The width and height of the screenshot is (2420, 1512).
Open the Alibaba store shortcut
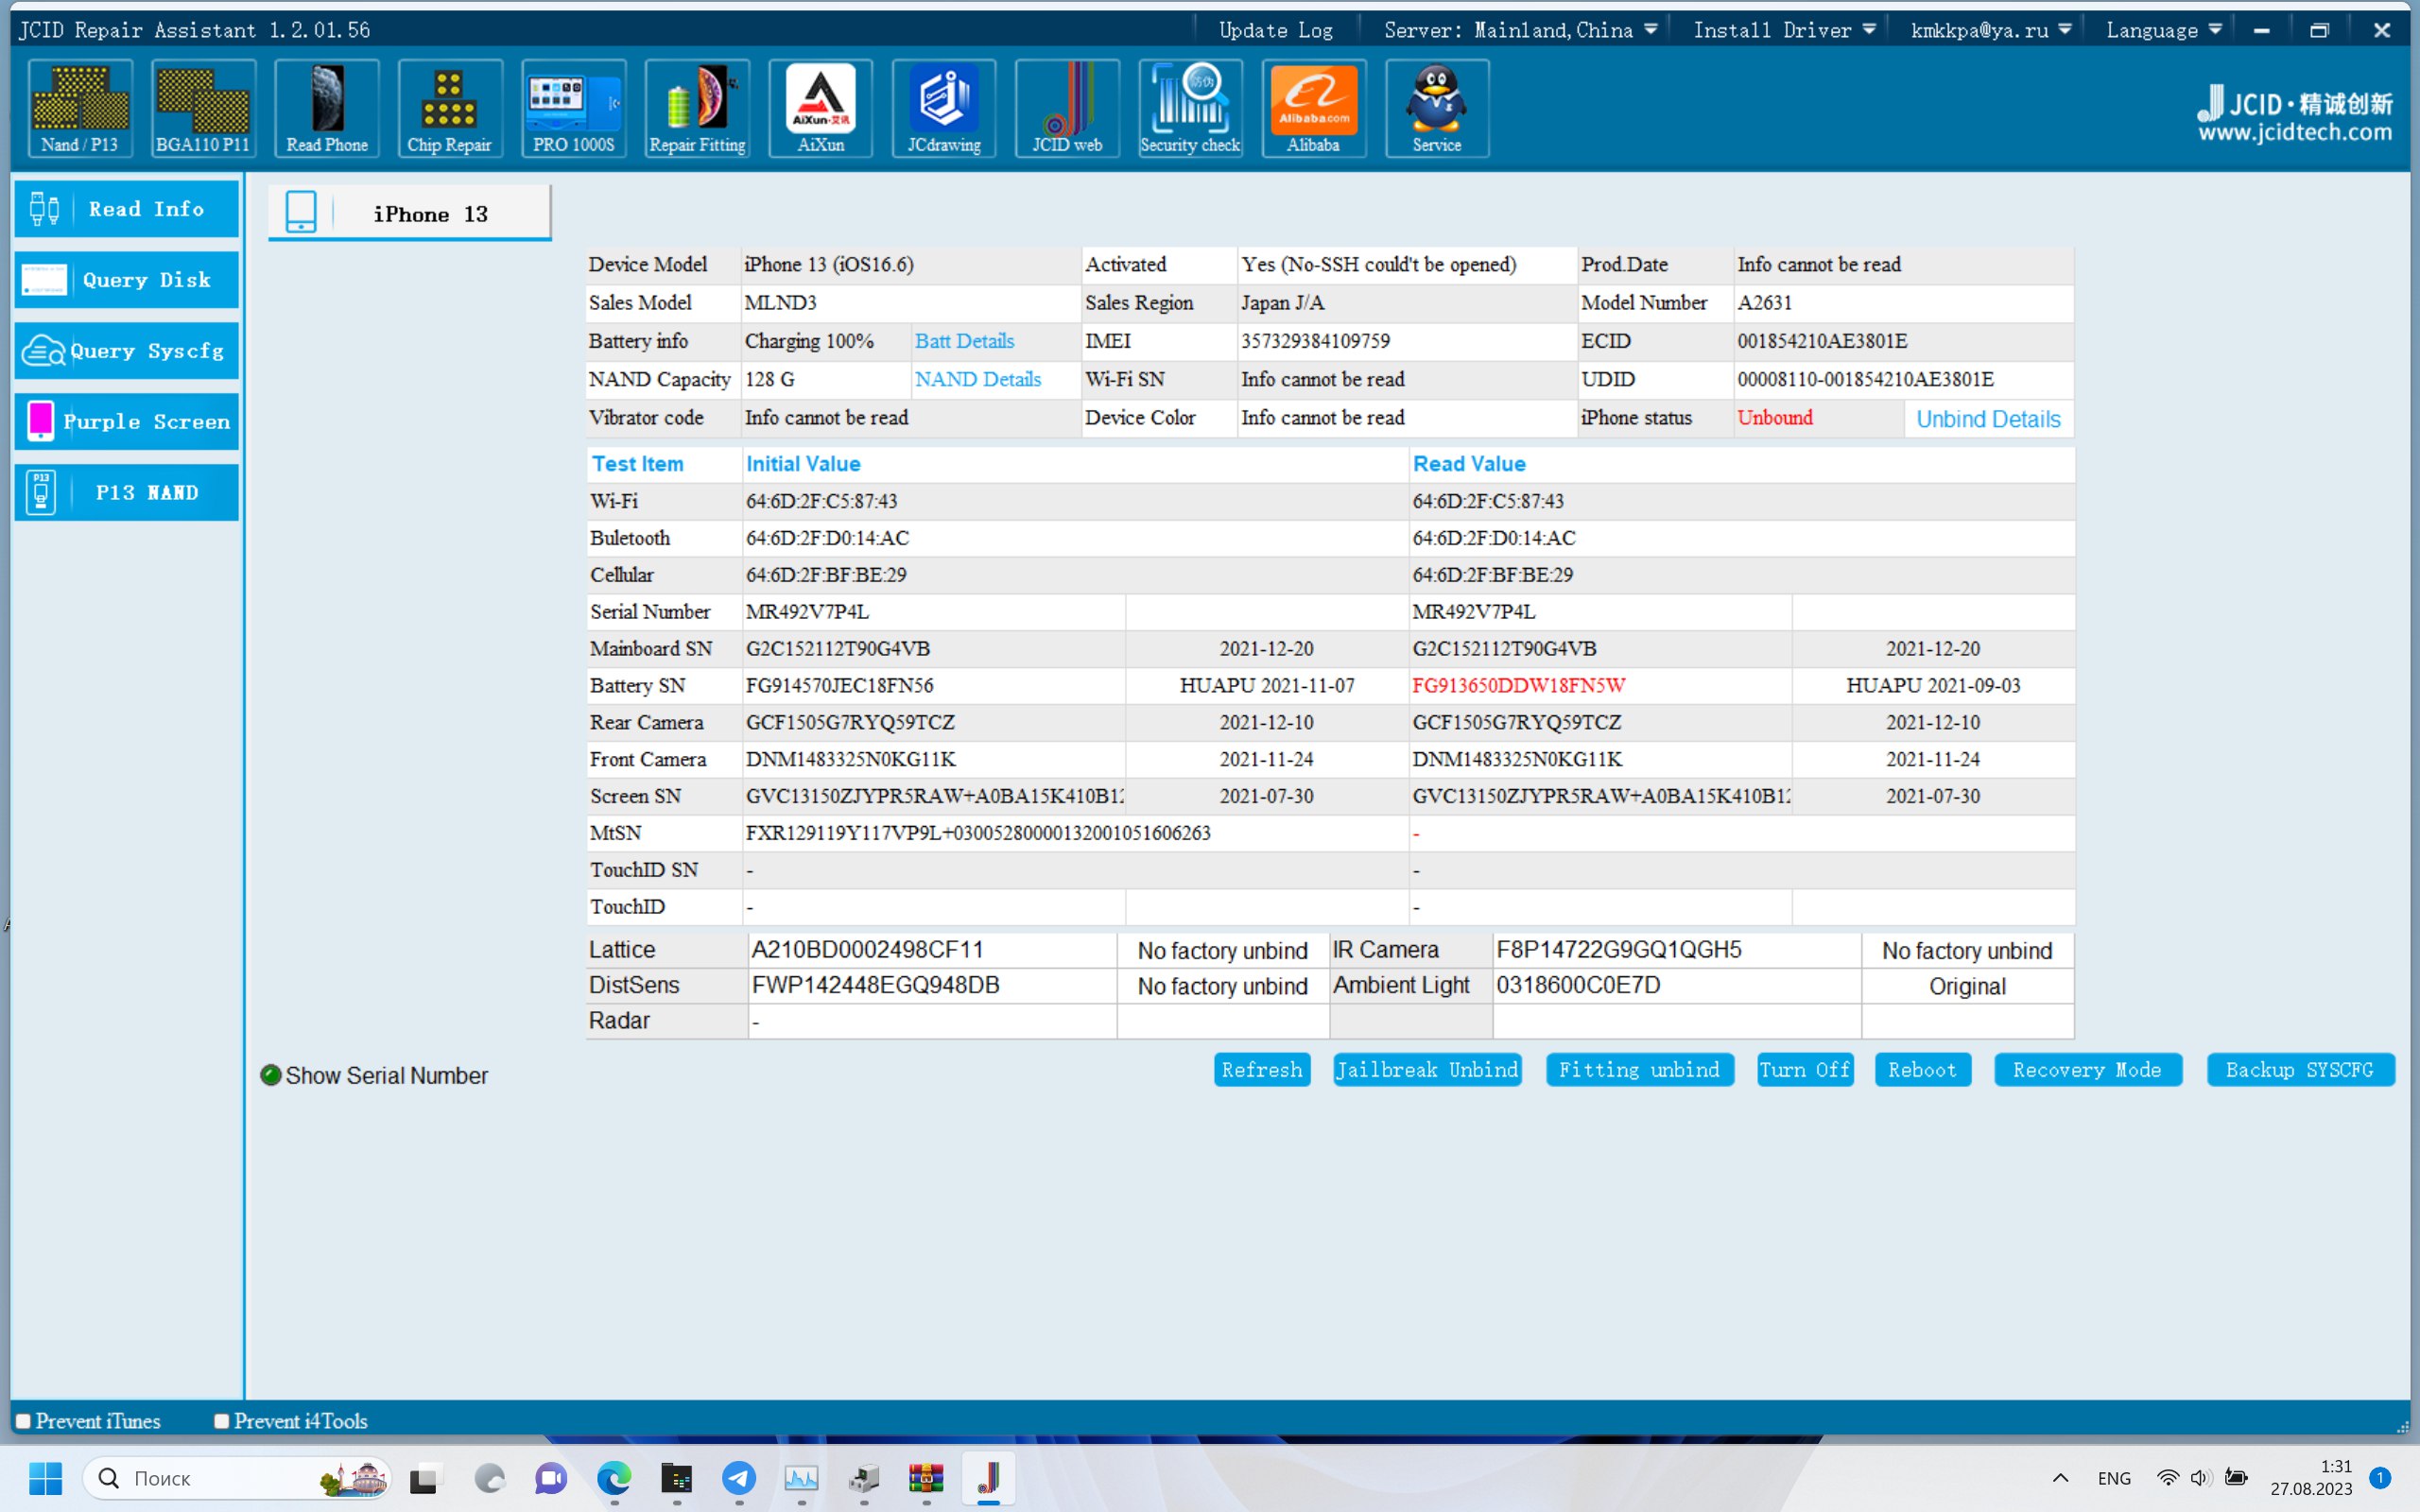point(1314,108)
